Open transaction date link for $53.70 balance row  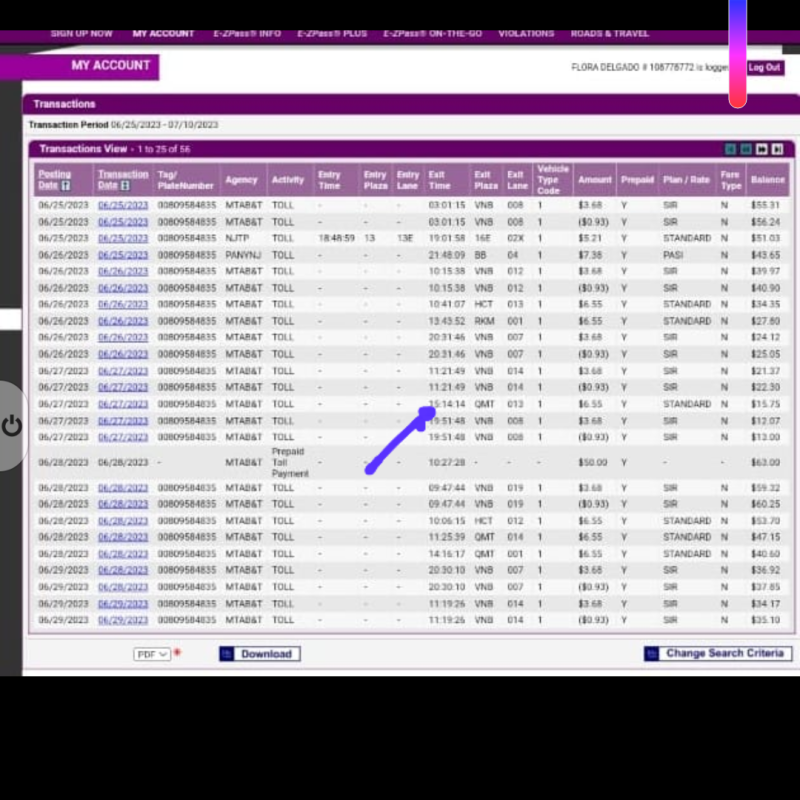click(123, 521)
